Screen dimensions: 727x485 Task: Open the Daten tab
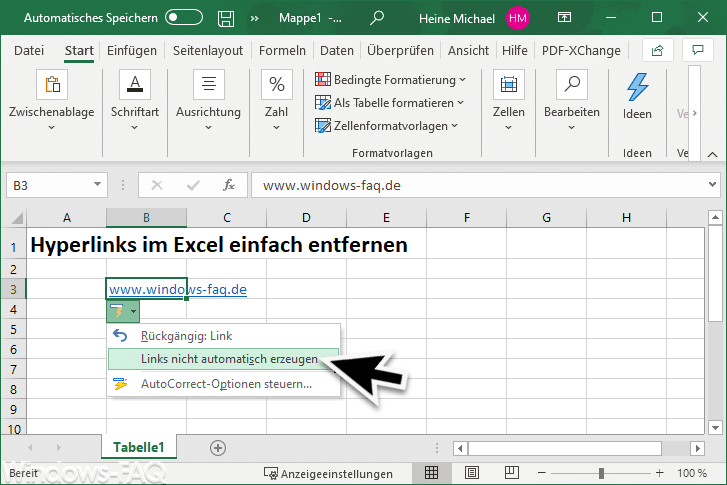(x=337, y=51)
